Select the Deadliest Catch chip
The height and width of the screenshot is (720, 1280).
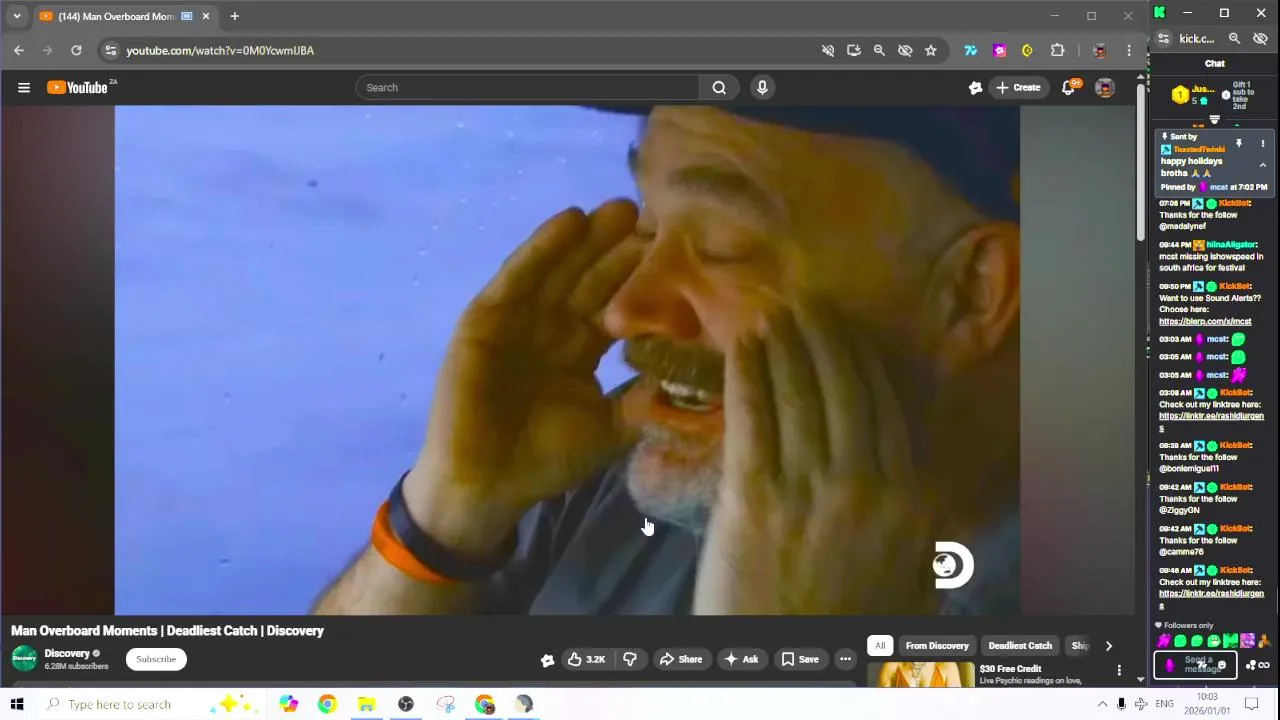click(1020, 646)
